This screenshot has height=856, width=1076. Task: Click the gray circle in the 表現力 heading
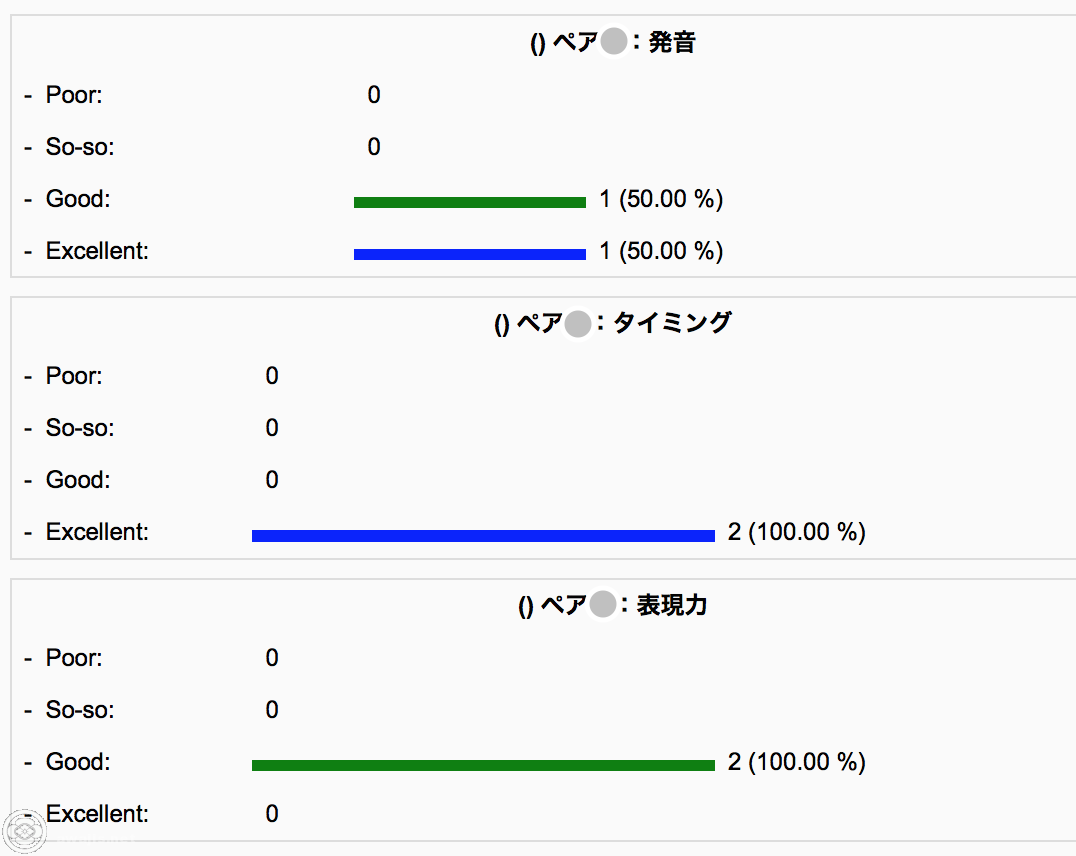click(x=603, y=605)
